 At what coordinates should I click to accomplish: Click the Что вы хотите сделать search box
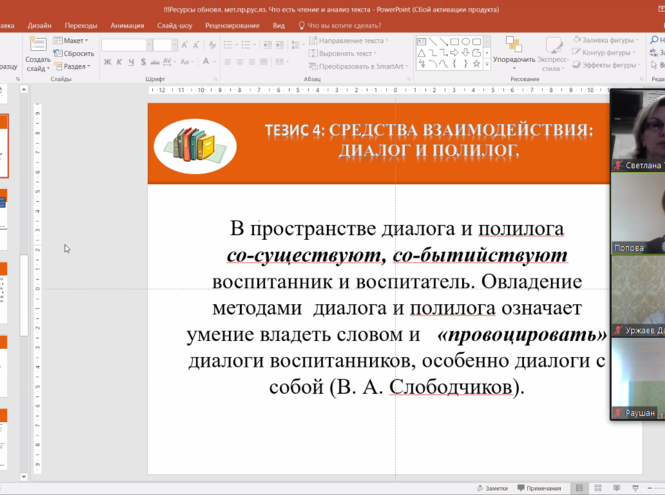[340, 25]
